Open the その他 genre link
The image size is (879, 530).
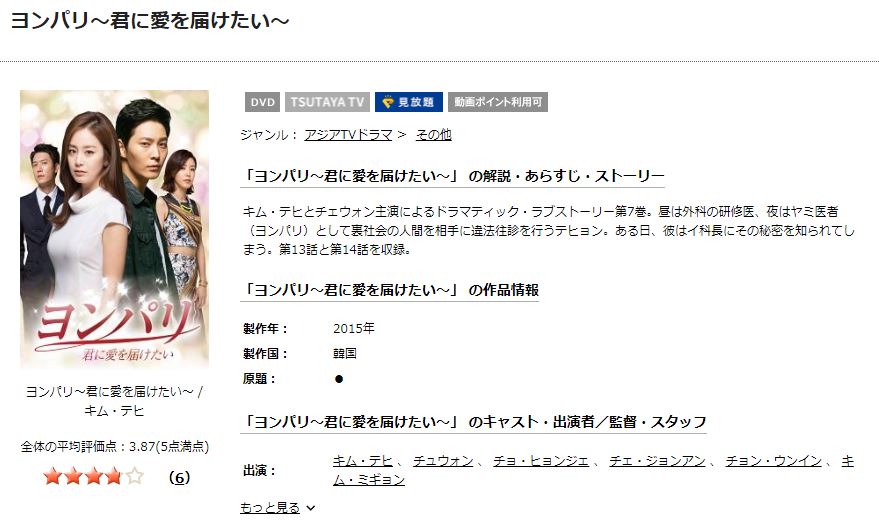pos(433,135)
